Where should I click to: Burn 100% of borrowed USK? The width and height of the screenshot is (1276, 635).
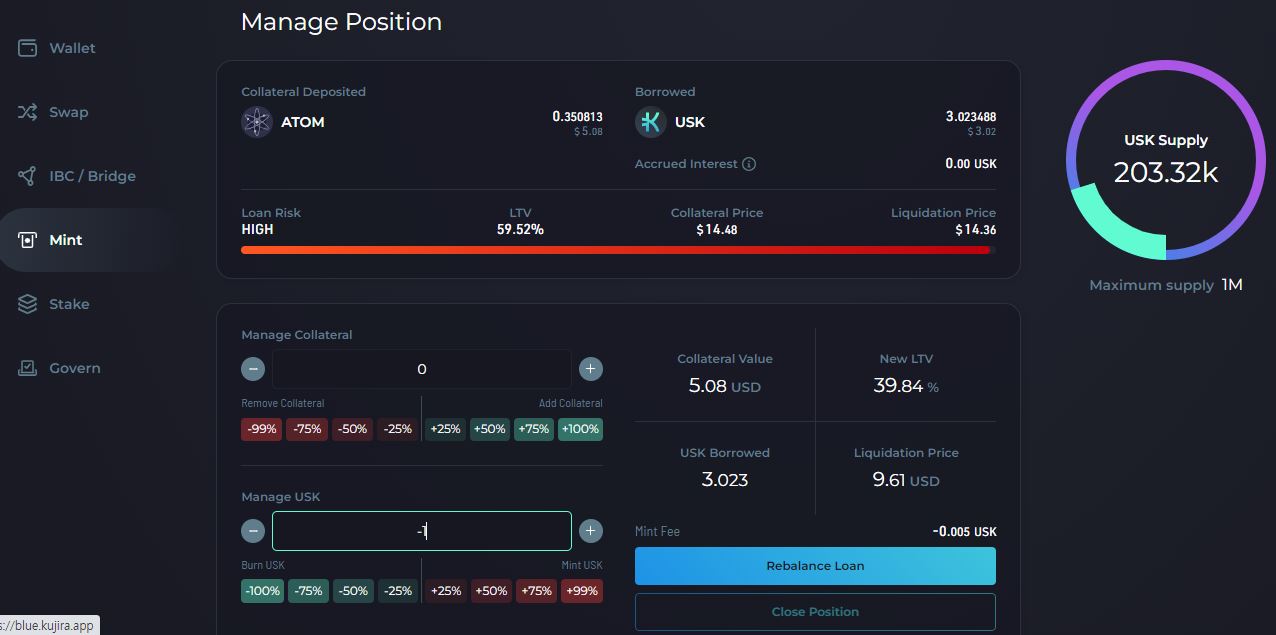262,591
